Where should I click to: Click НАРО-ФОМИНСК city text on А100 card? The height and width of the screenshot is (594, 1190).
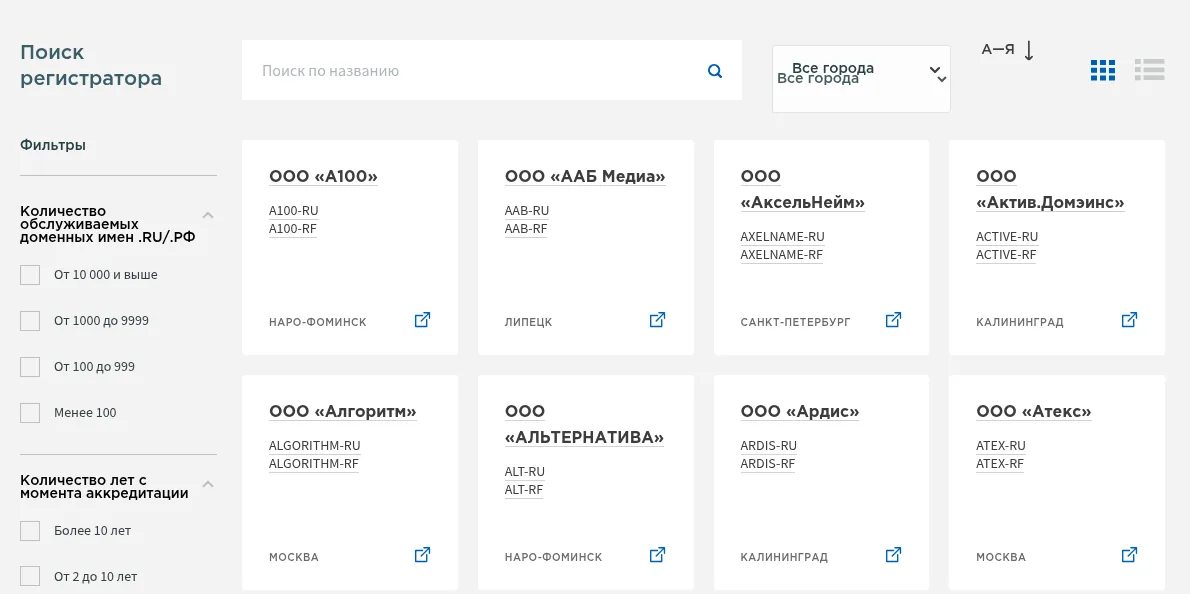point(317,322)
